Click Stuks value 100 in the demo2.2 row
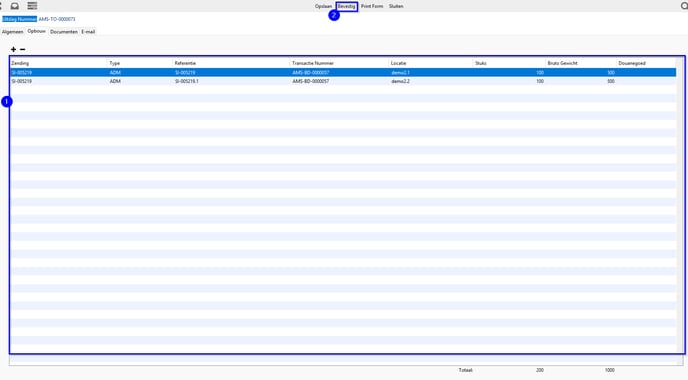Viewport: 688px width, 380px height. point(540,81)
